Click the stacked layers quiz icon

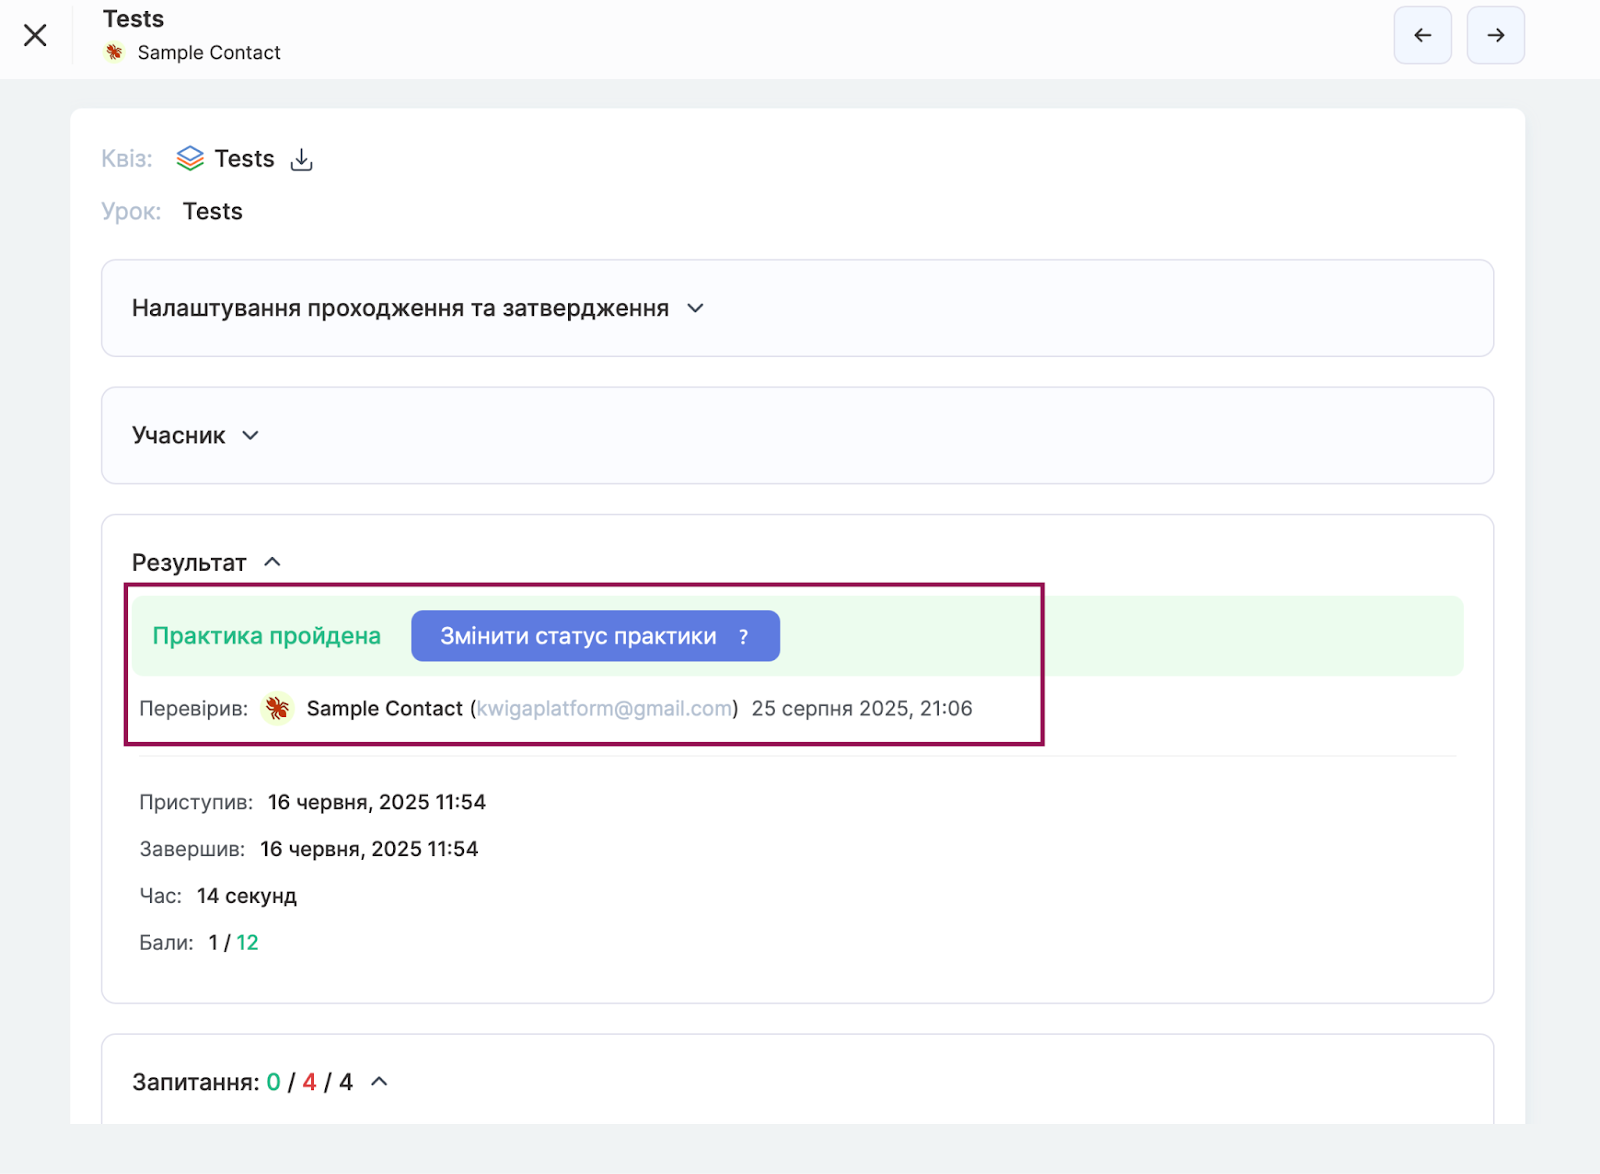190,159
